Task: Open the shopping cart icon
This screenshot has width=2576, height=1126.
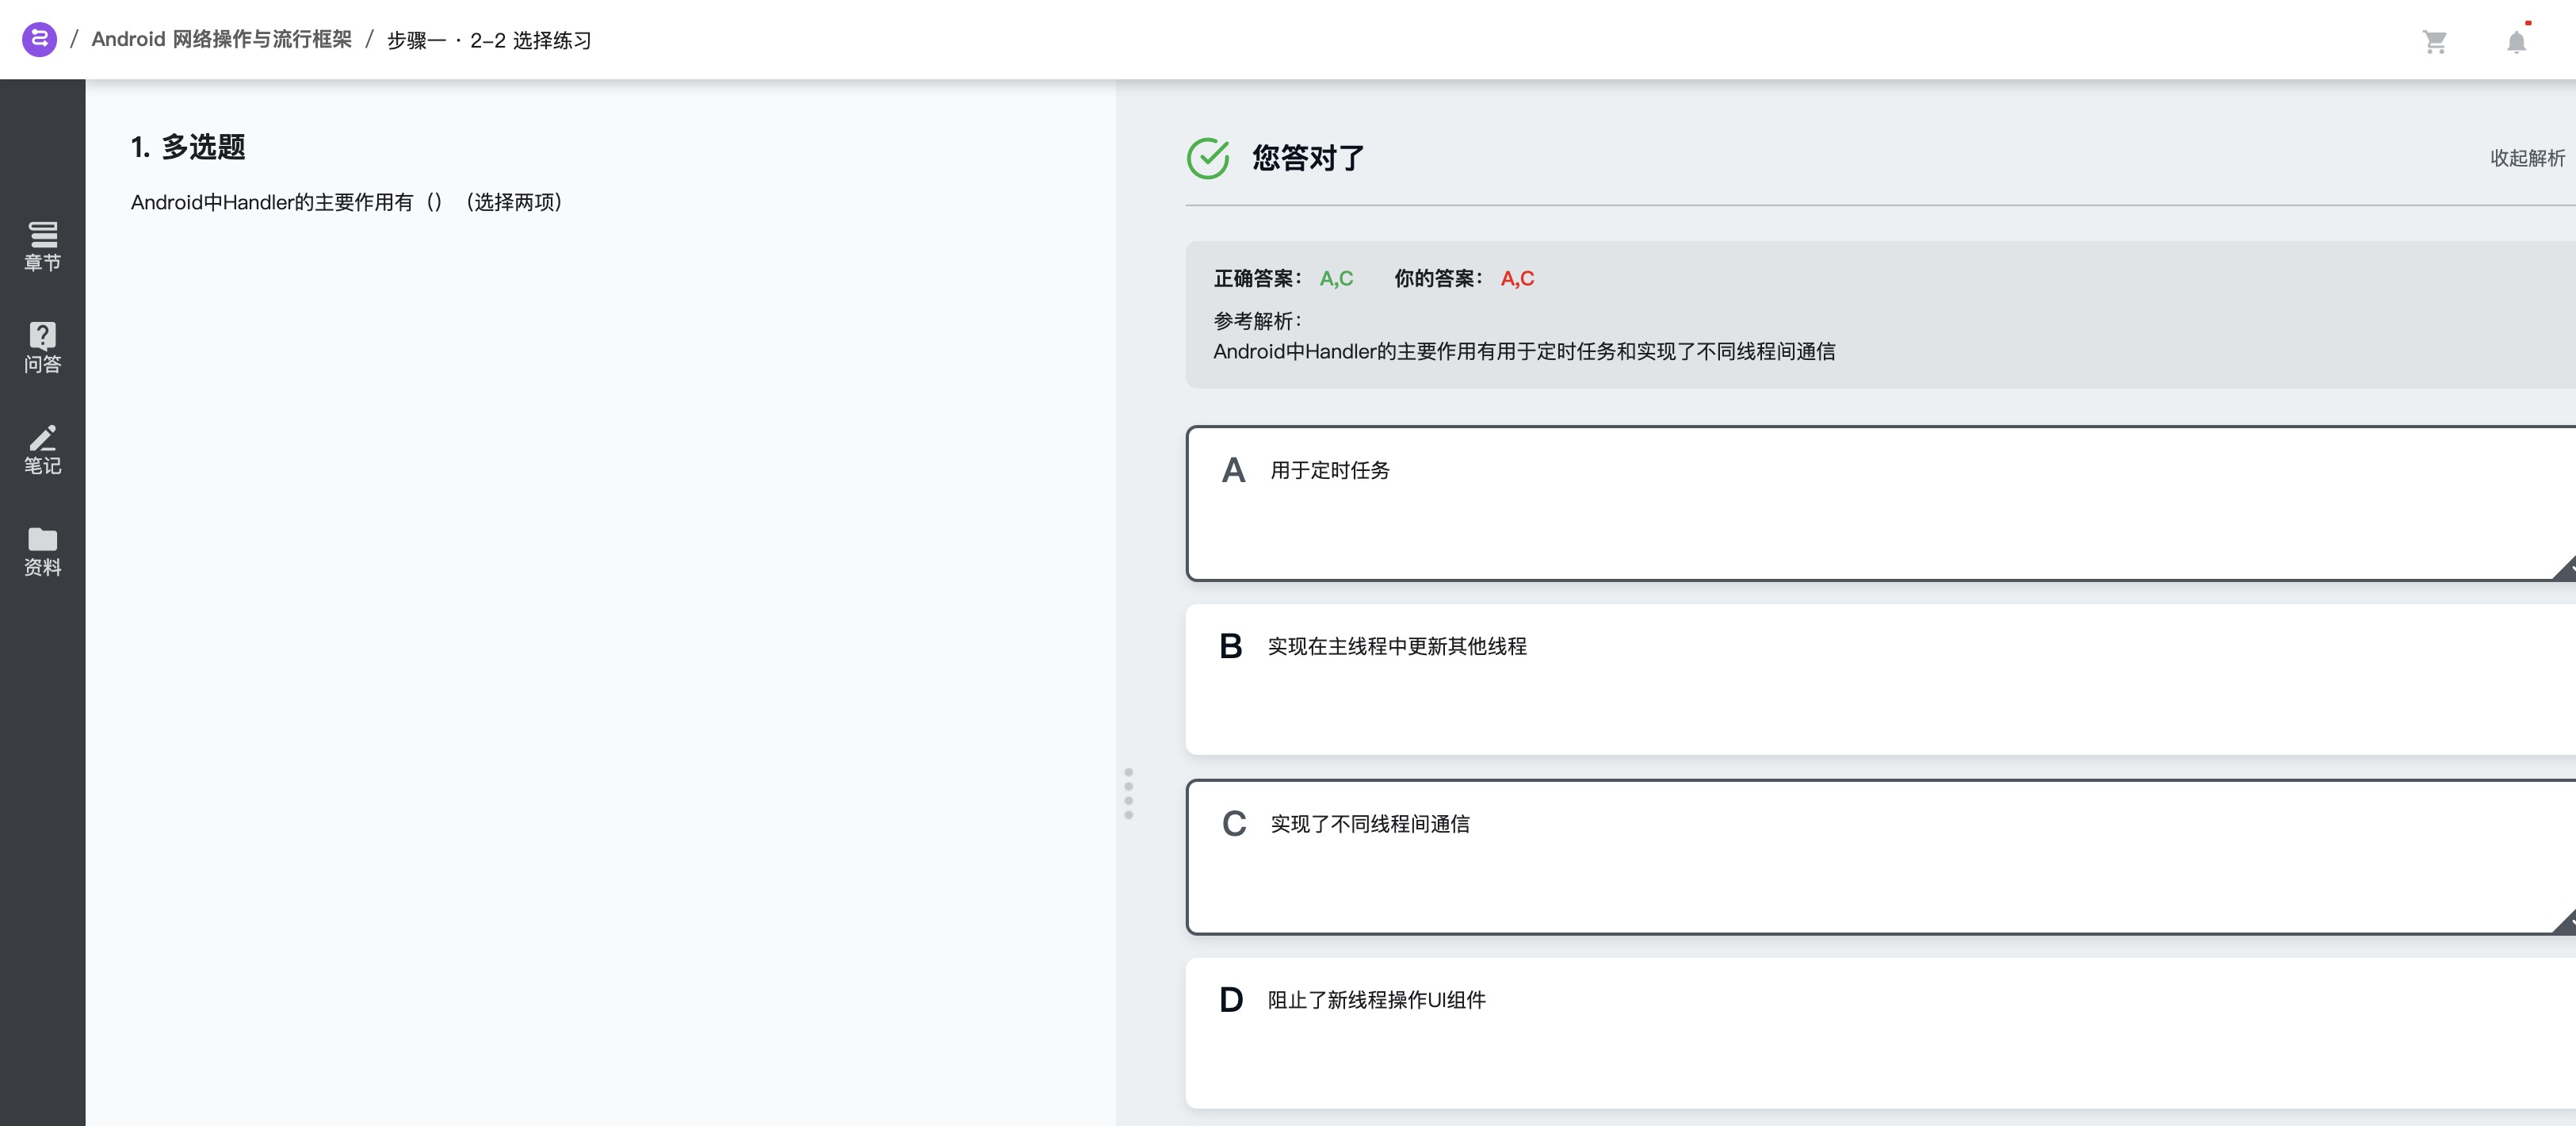Action: pos(2434,41)
